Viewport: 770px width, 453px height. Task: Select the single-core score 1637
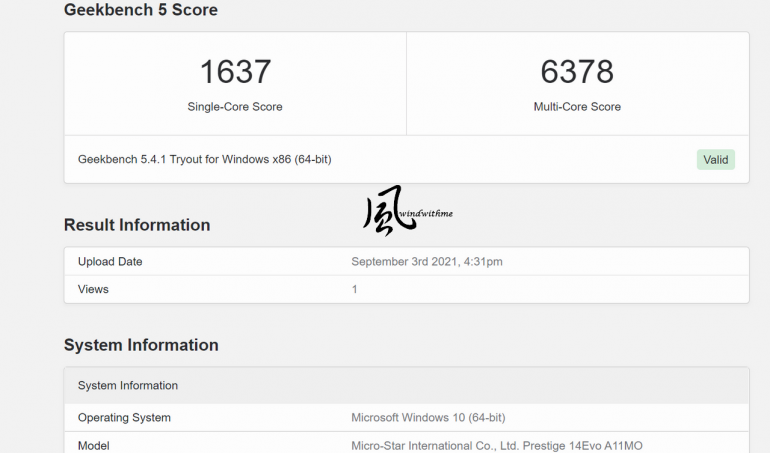235,72
